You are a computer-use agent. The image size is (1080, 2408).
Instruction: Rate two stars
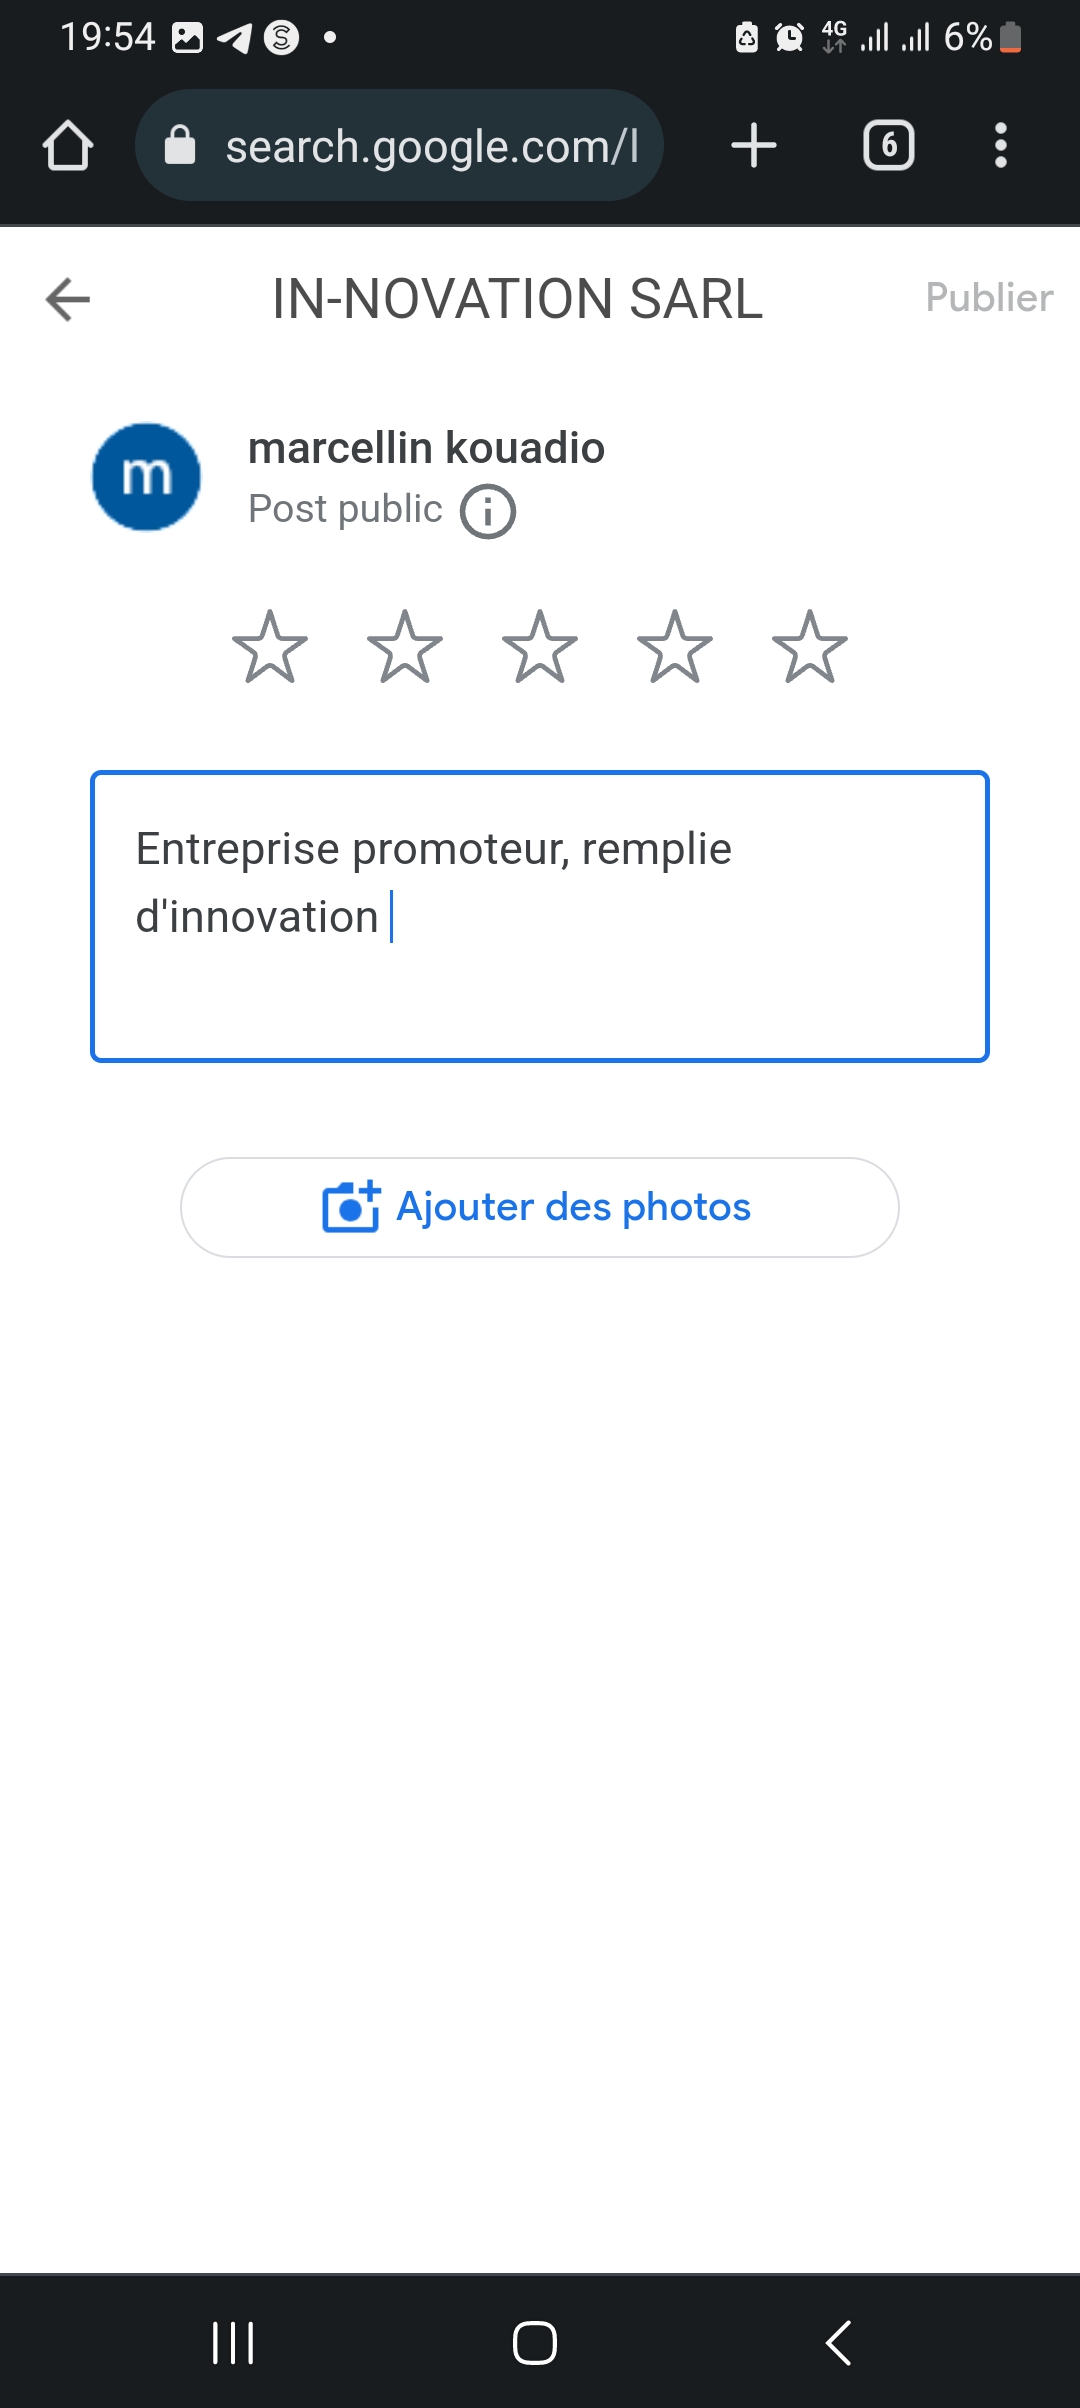[x=405, y=647]
